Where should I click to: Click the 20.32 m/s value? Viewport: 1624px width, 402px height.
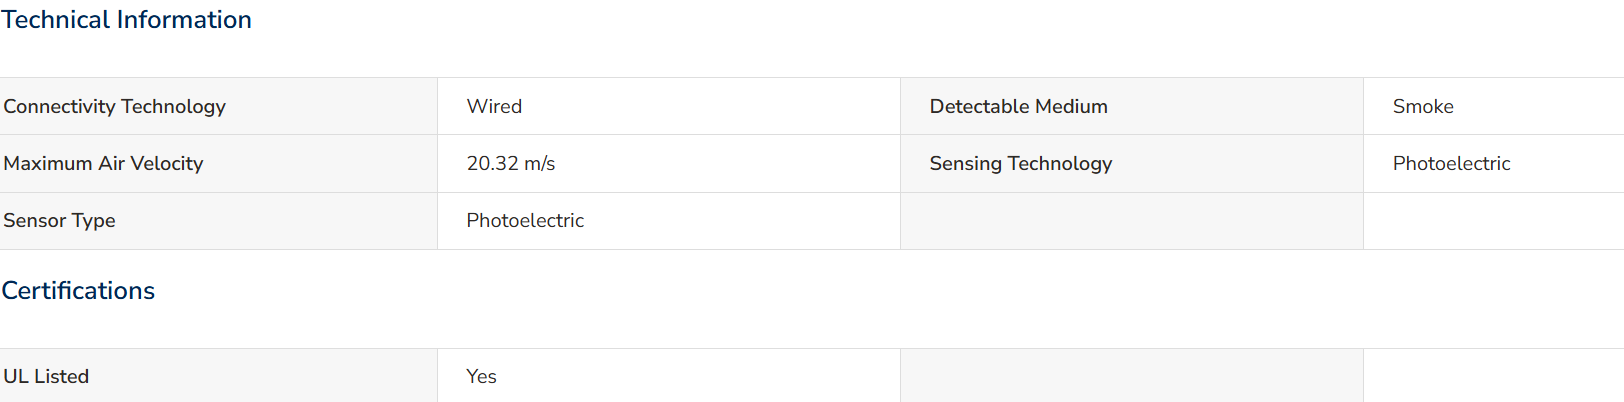(x=510, y=163)
